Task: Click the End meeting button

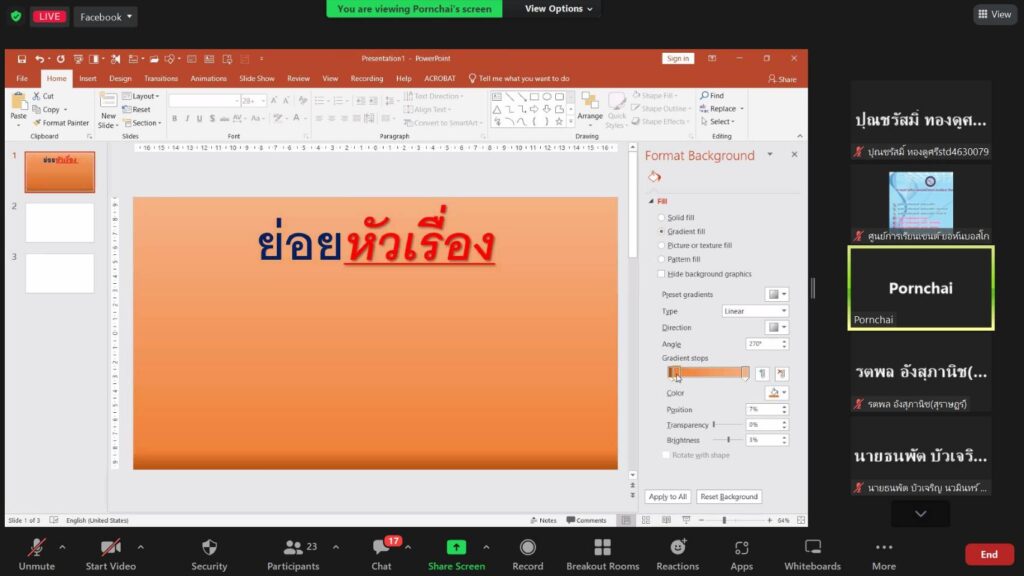Action: point(989,554)
